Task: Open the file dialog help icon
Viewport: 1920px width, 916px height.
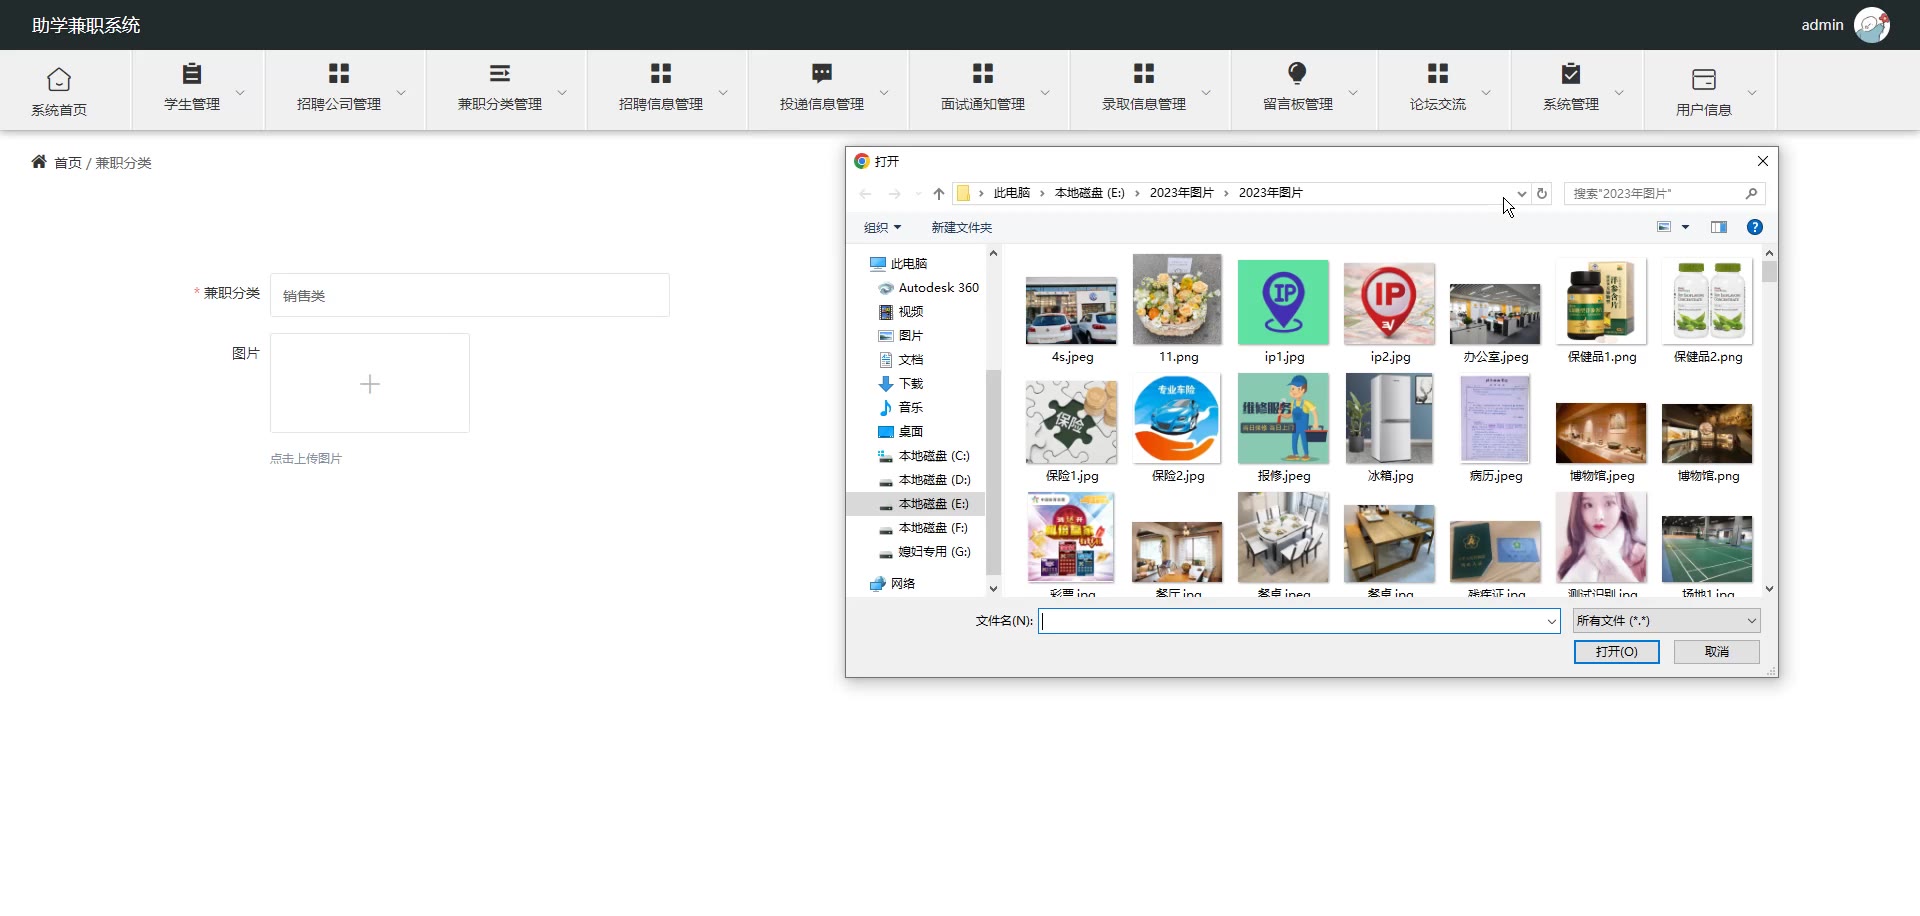Action: point(1754,227)
